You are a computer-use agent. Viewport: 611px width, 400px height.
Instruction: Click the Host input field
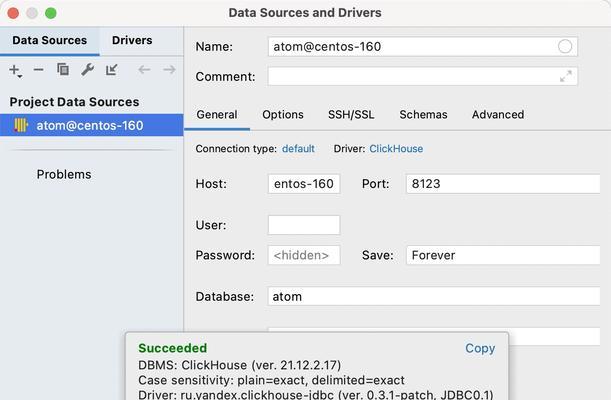(304, 184)
